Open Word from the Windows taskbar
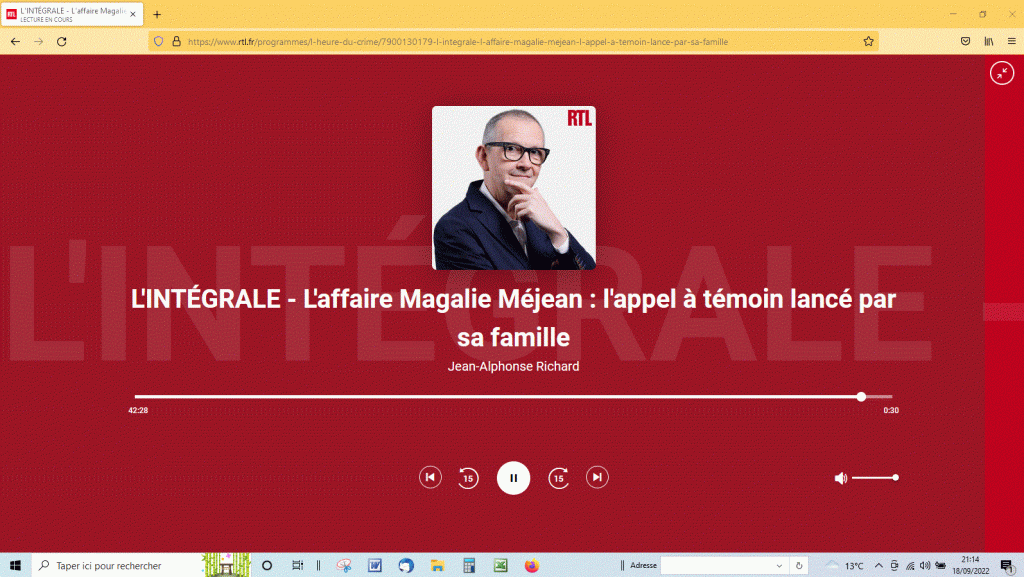This screenshot has width=1024, height=577. click(375, 565)
